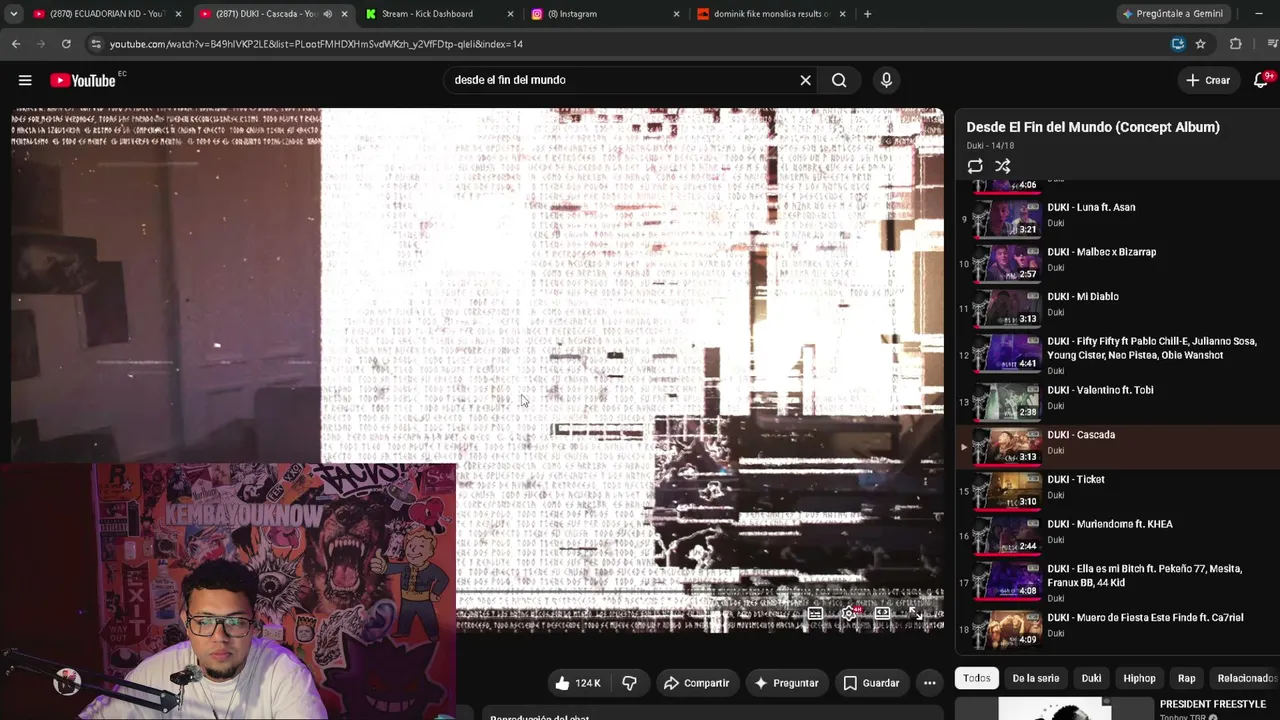Mute the DUKI - Cascada tab audio
The height and width of the screenshot is (720, 1280).
click(x=327, y=14)
